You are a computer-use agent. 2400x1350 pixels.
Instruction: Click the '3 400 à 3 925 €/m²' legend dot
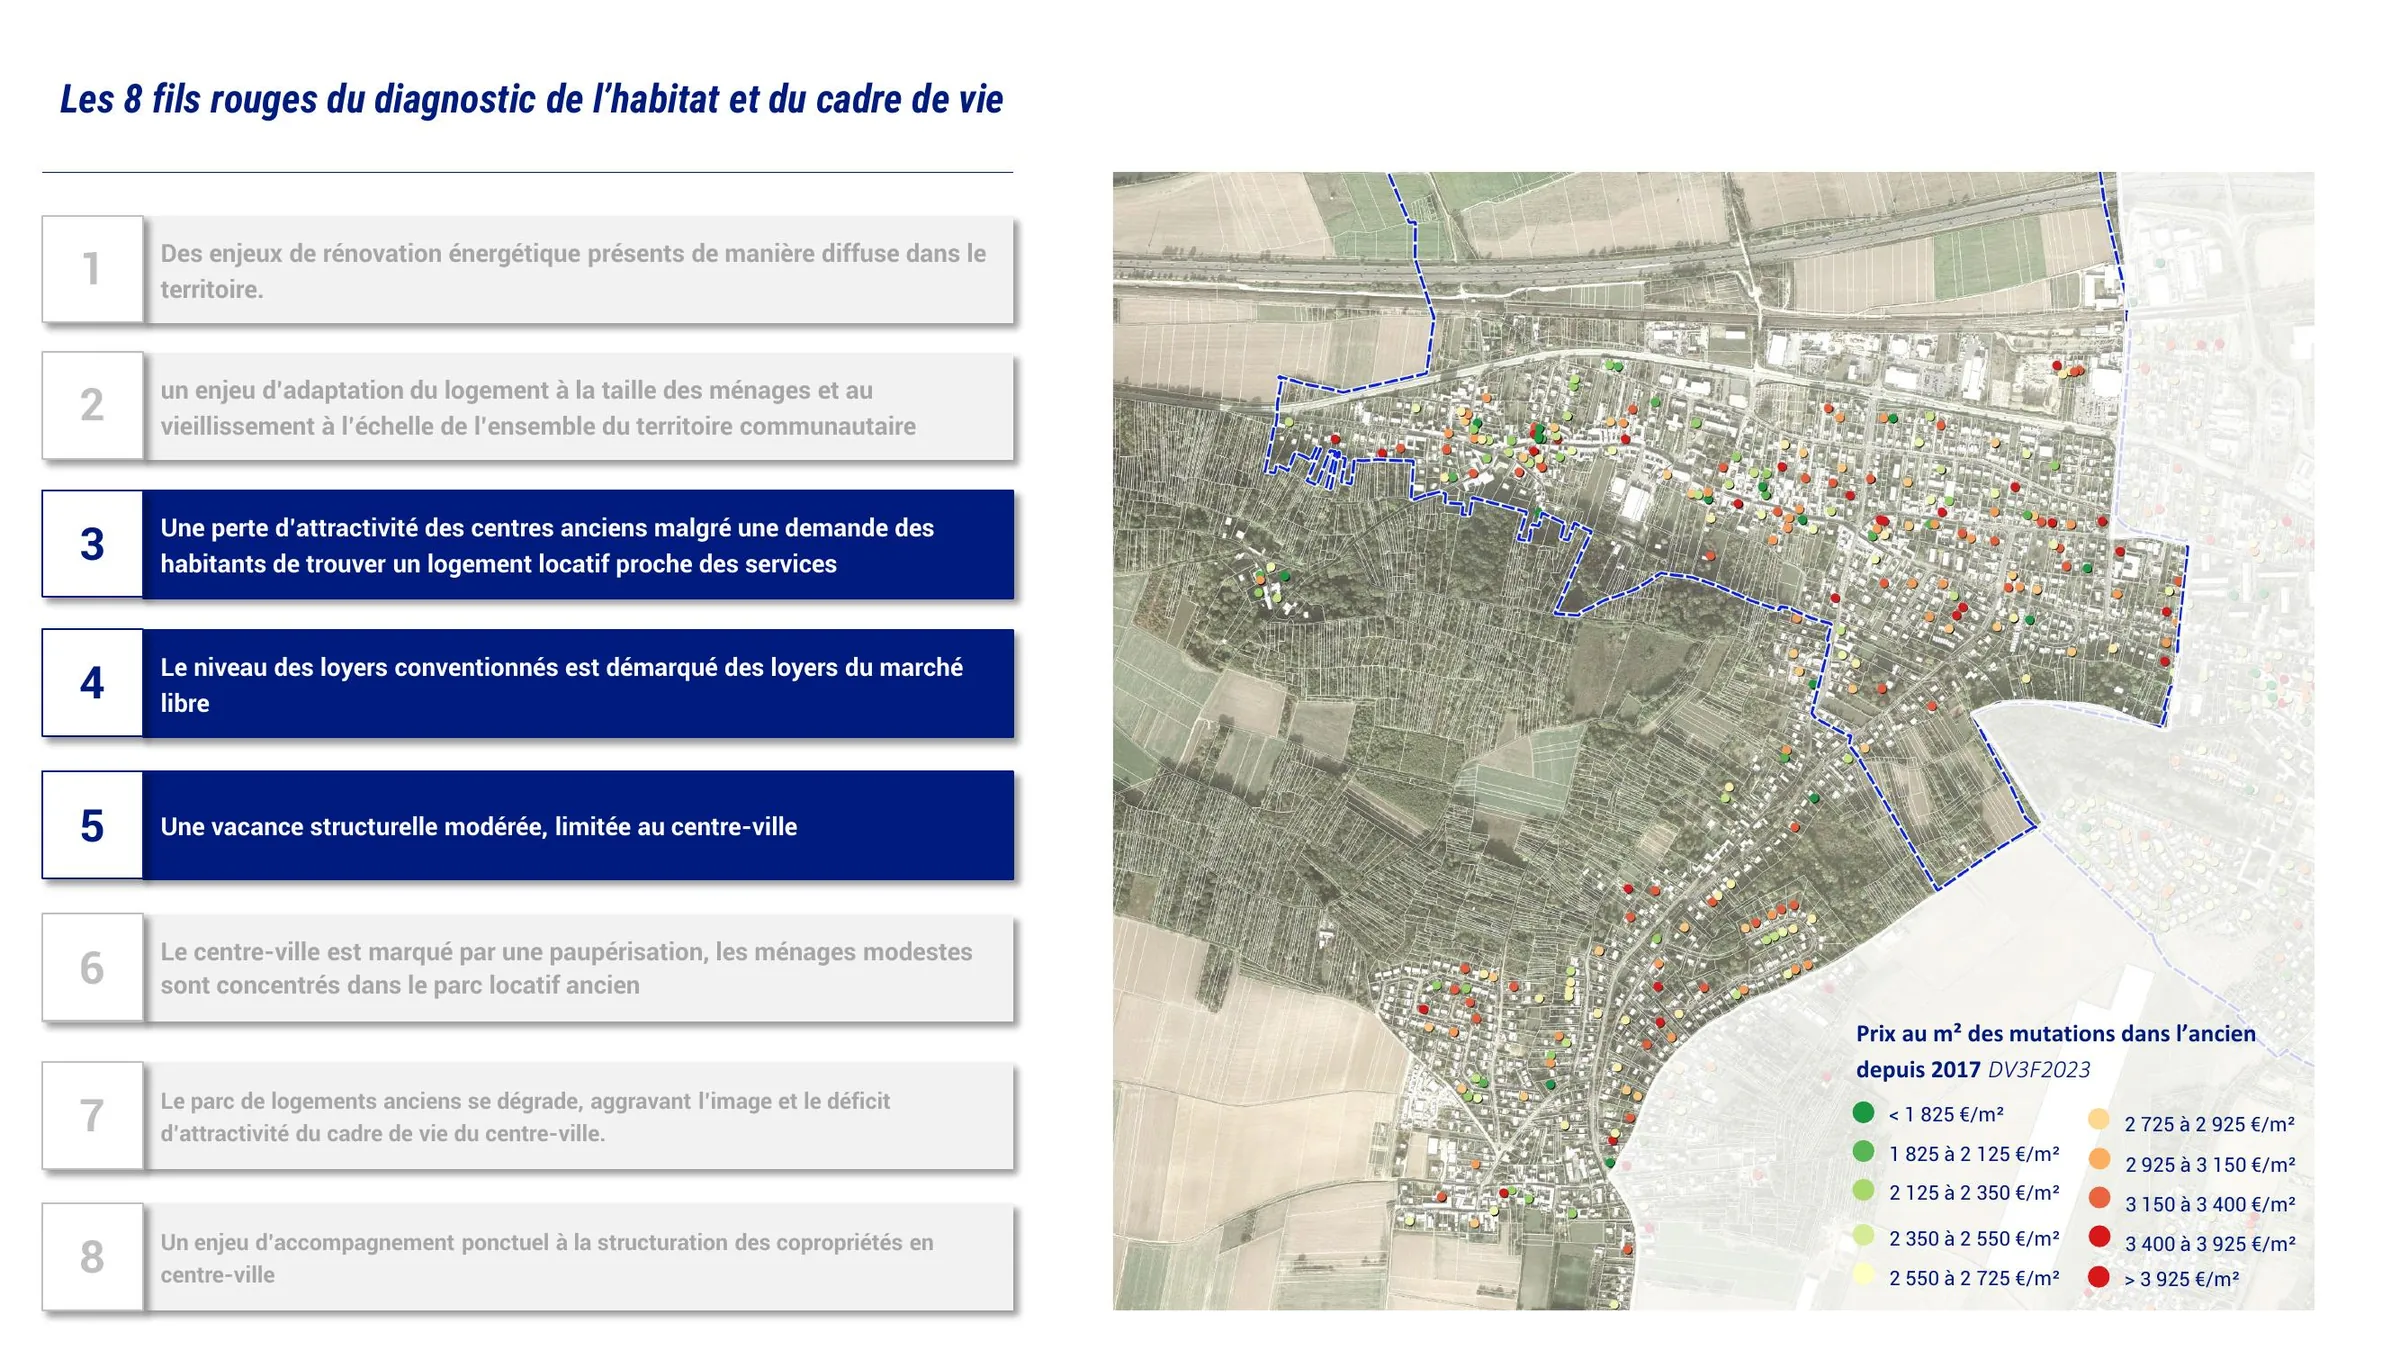click(x=2099, y=1237)
